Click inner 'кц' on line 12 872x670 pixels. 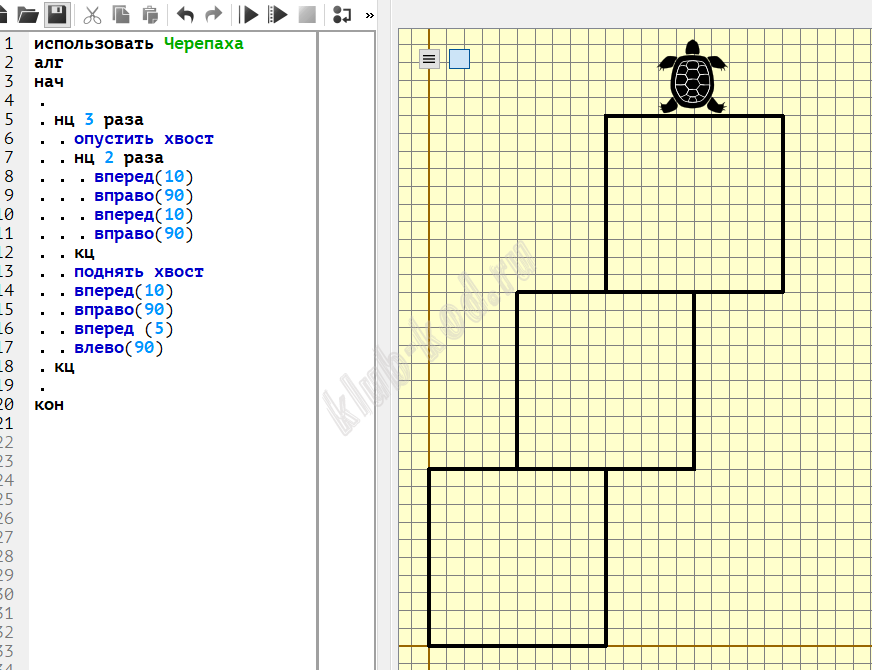pyautogui.click(x=84, y=253)
